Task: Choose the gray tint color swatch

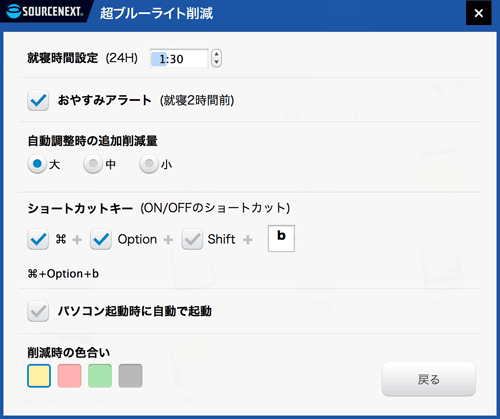Action: tap(130, 376)
